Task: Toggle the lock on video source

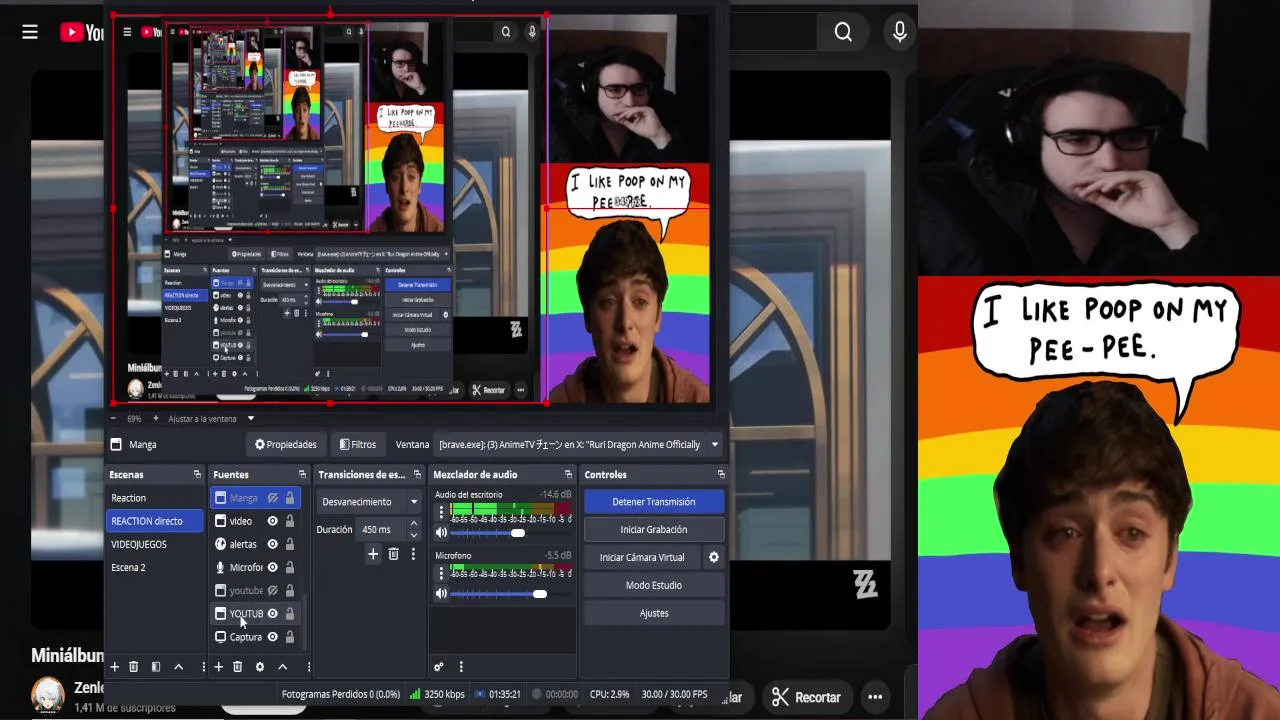Action: point(290,521)
